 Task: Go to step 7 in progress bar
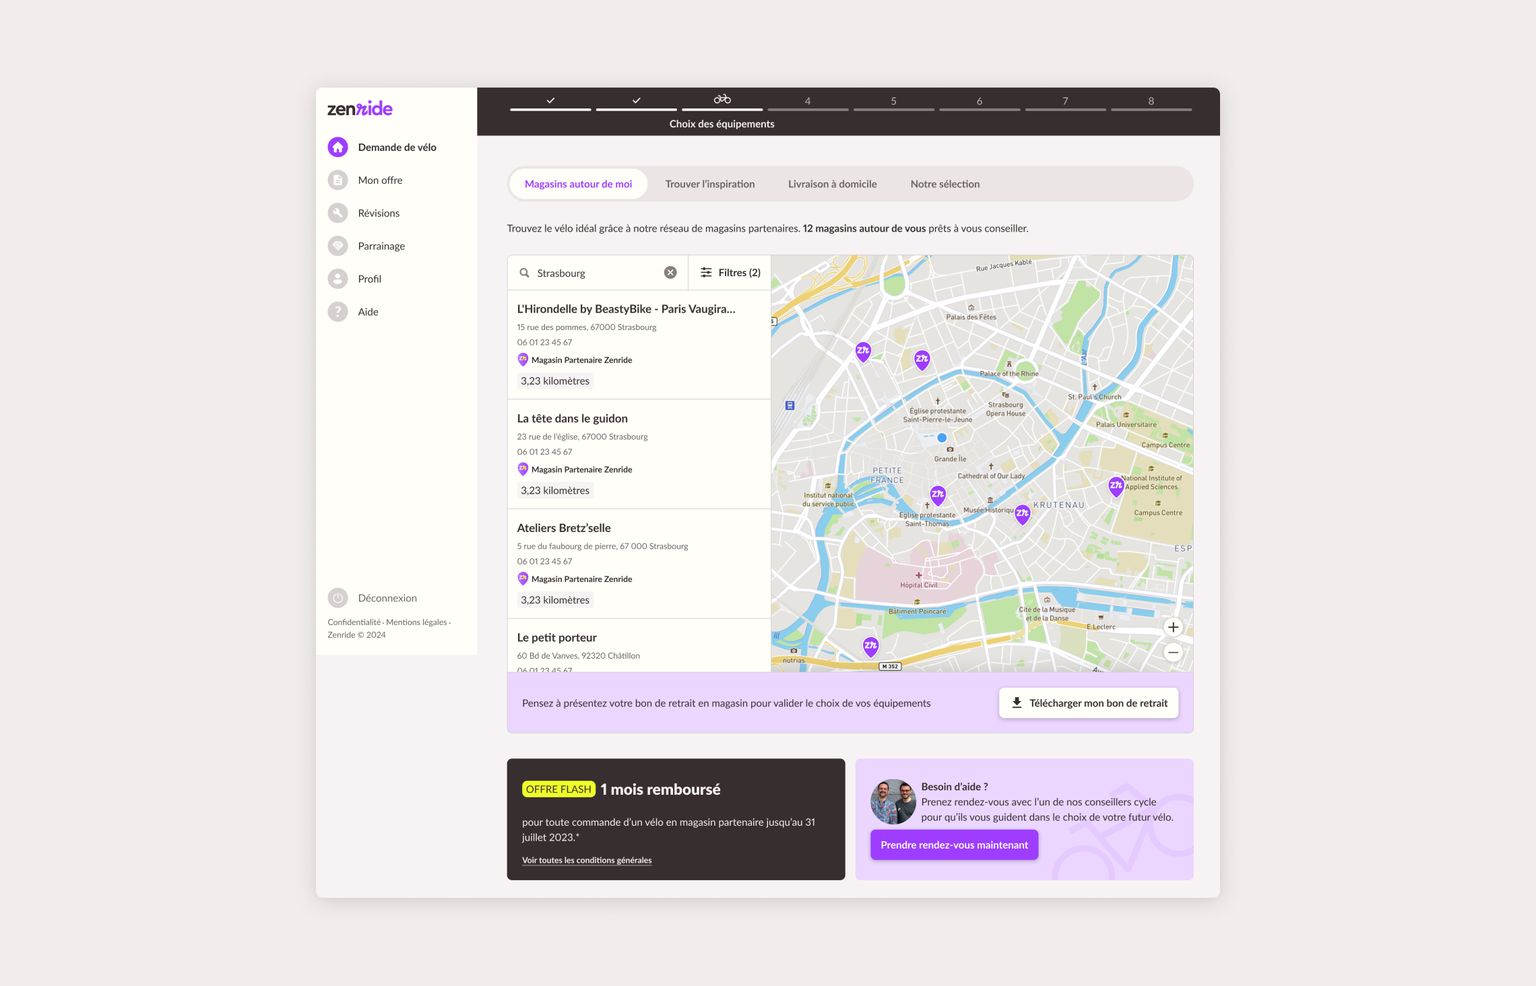[1065, 101]
